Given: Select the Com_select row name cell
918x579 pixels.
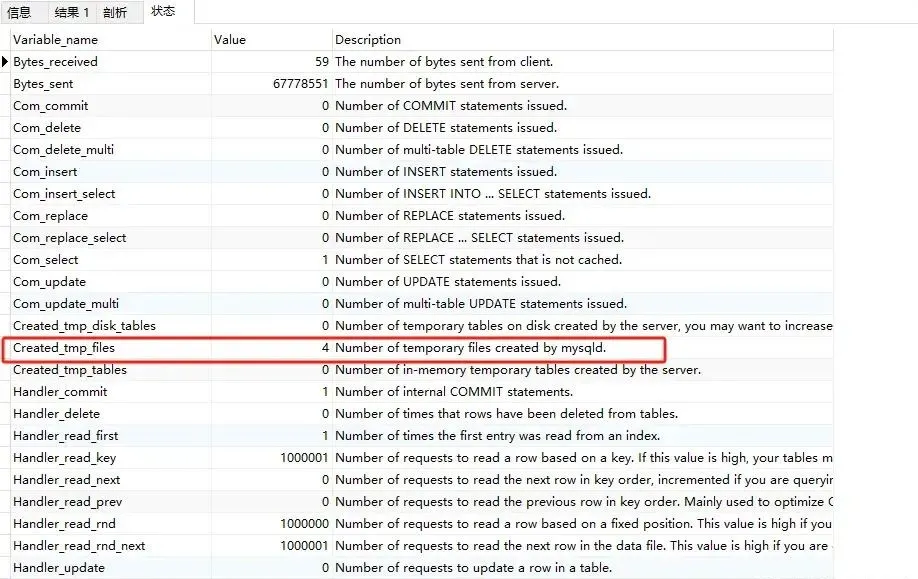Looking at the screenshot, I should (x=46, y=260).
